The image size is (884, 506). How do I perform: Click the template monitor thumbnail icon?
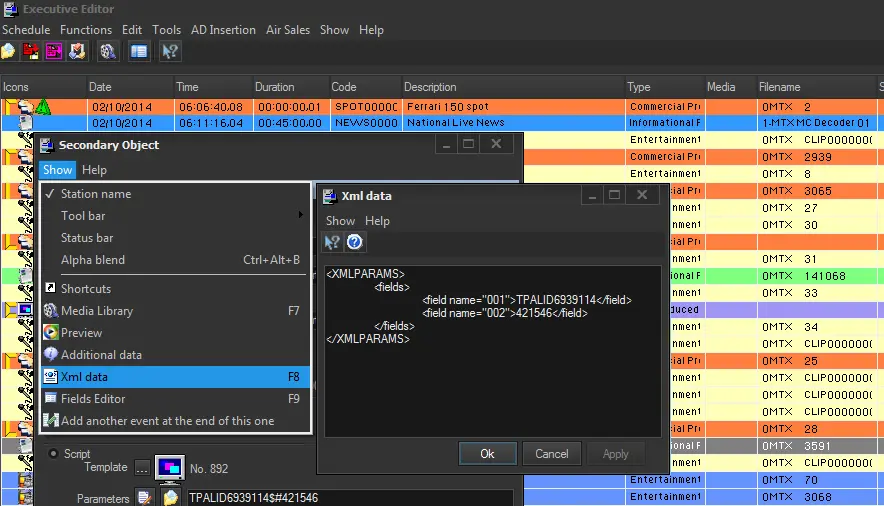coord(169,468)
